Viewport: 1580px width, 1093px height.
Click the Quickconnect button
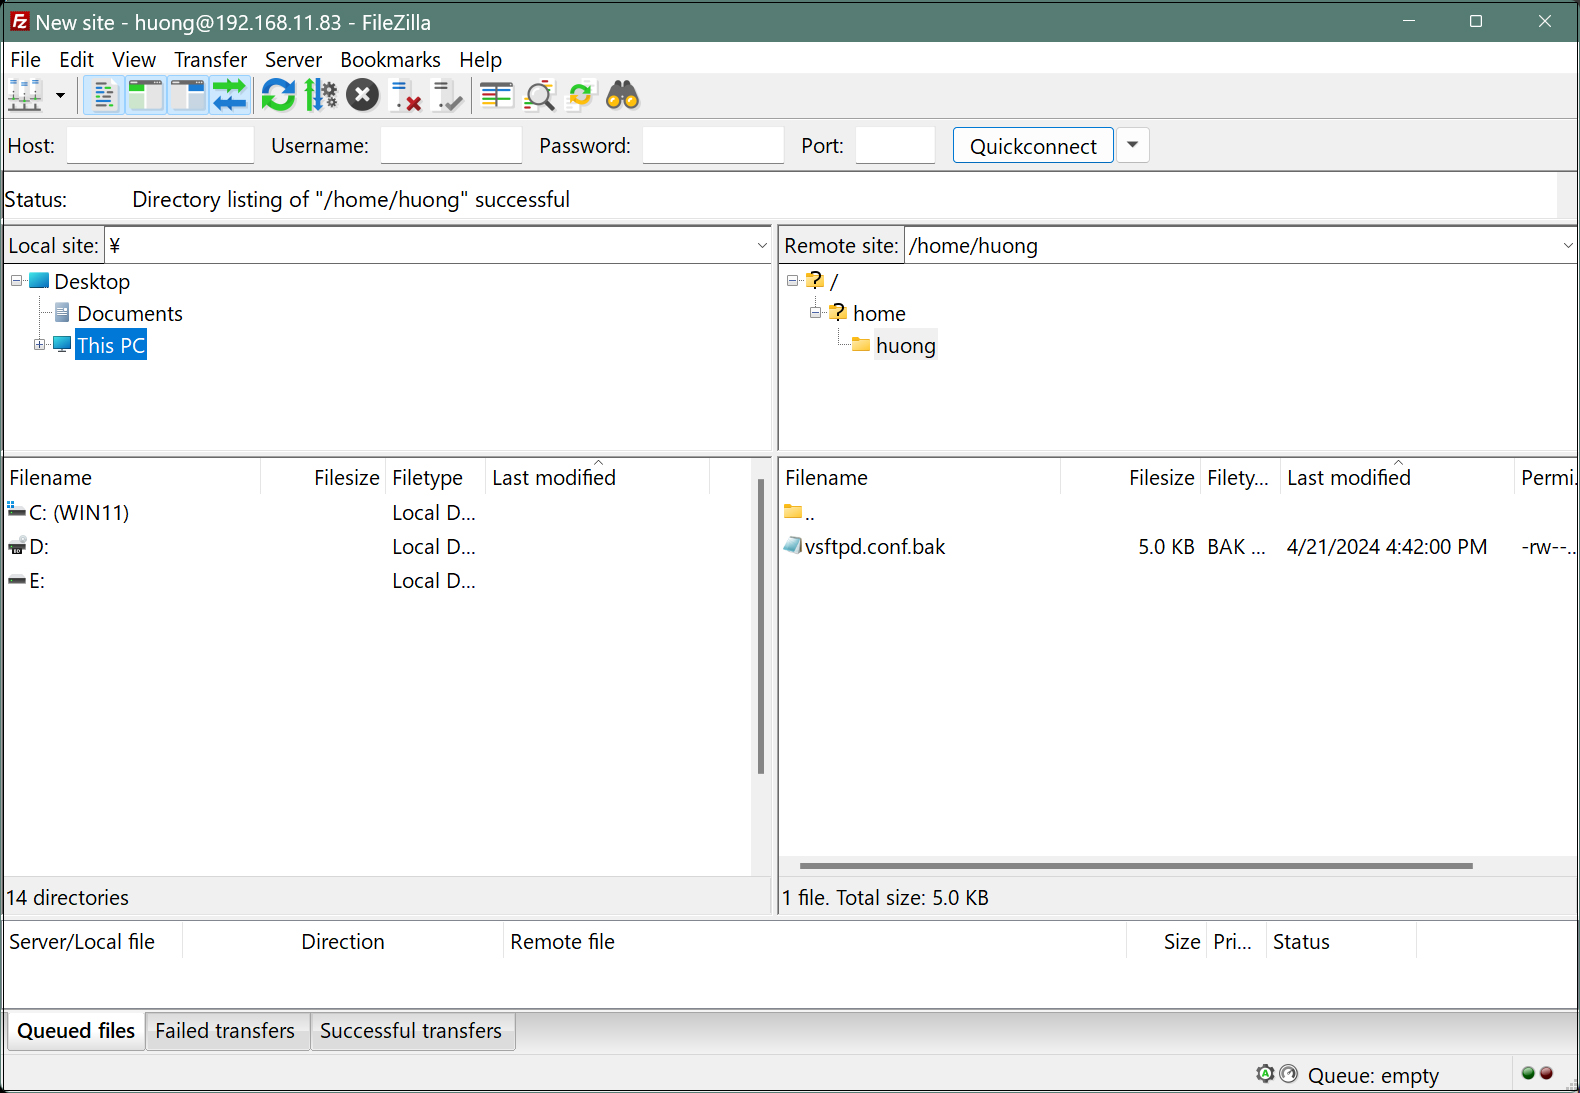point(1033,146)
